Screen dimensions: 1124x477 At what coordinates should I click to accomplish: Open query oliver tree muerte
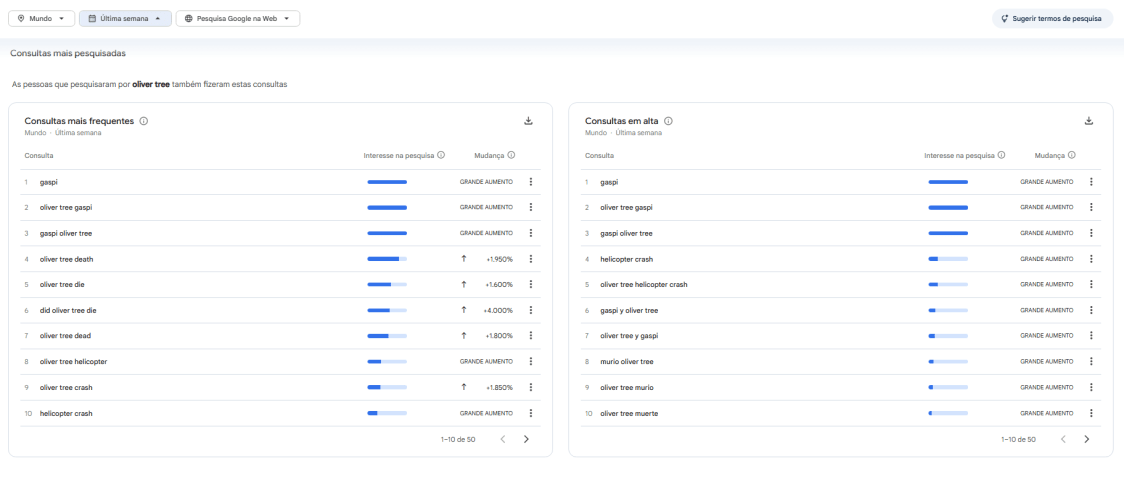[x=629, y=413]
